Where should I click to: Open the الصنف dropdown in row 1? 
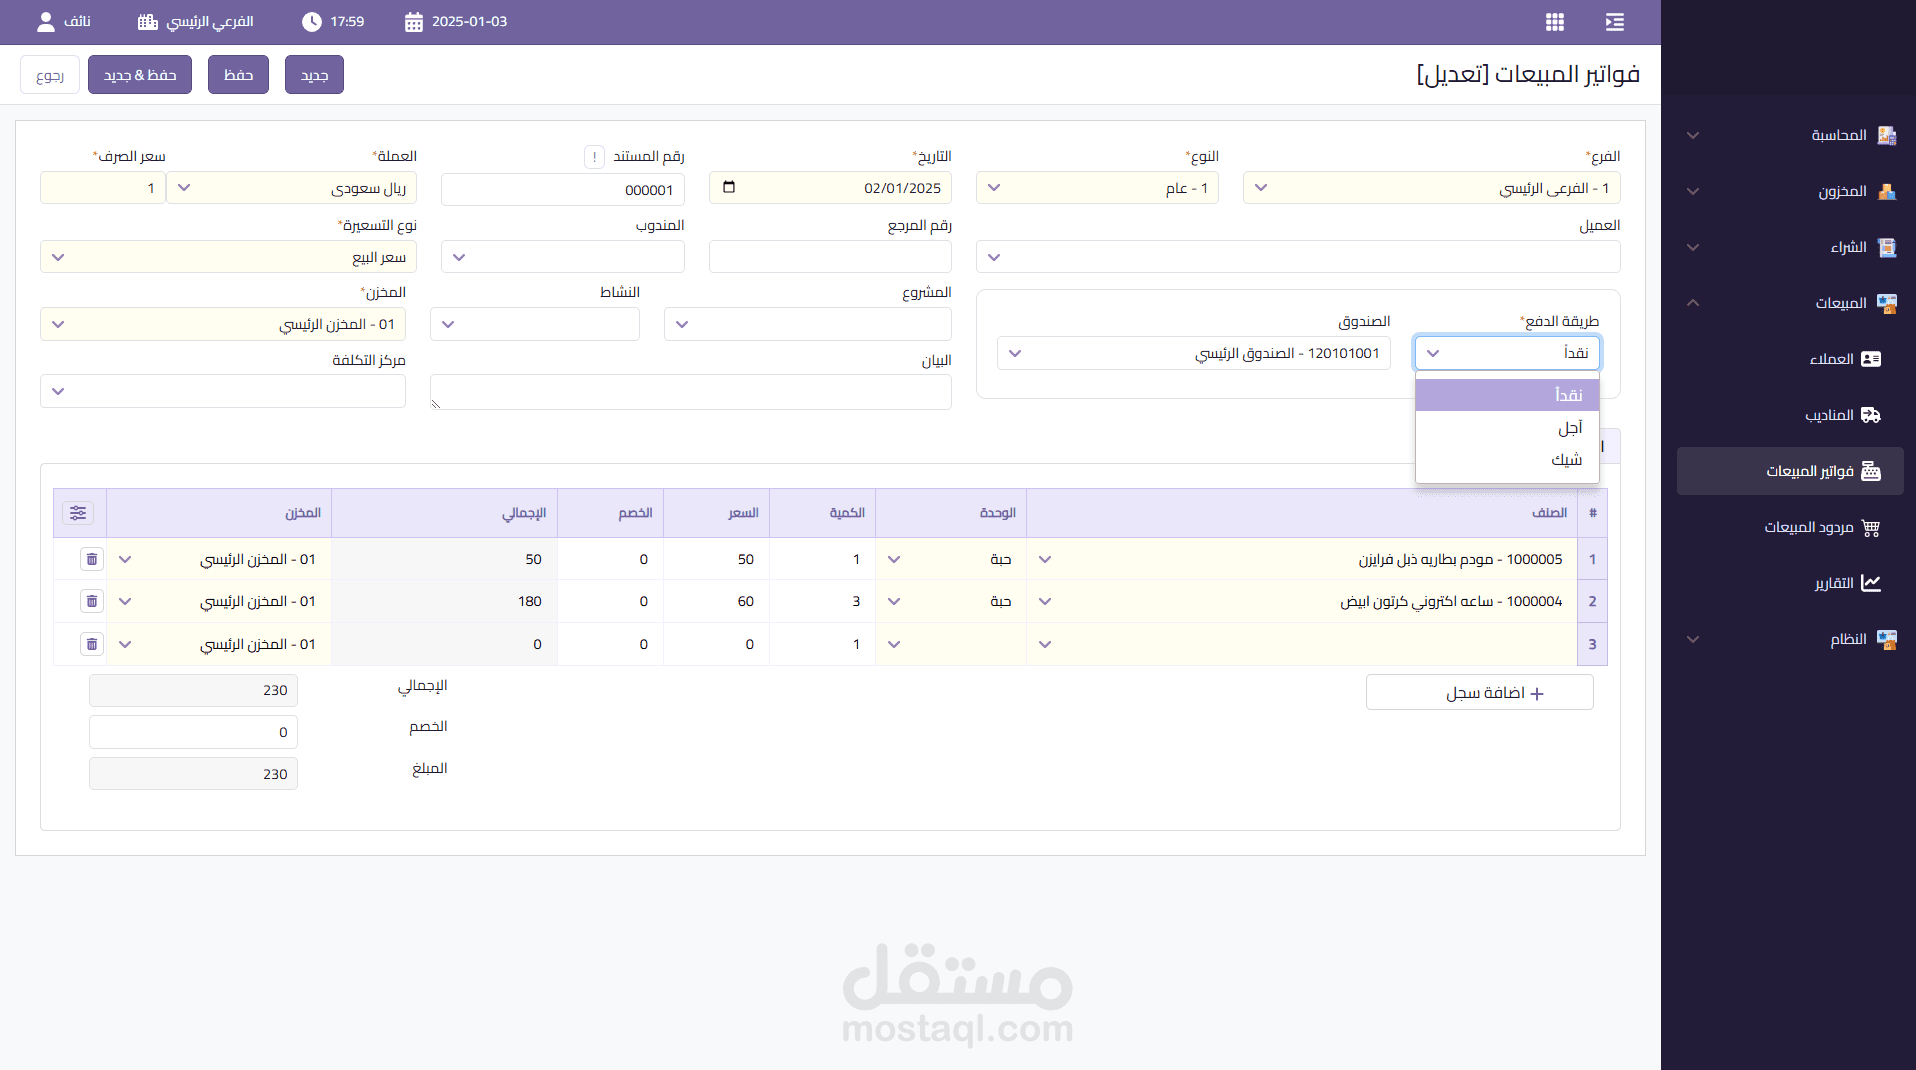click(x=1302, y=559)
